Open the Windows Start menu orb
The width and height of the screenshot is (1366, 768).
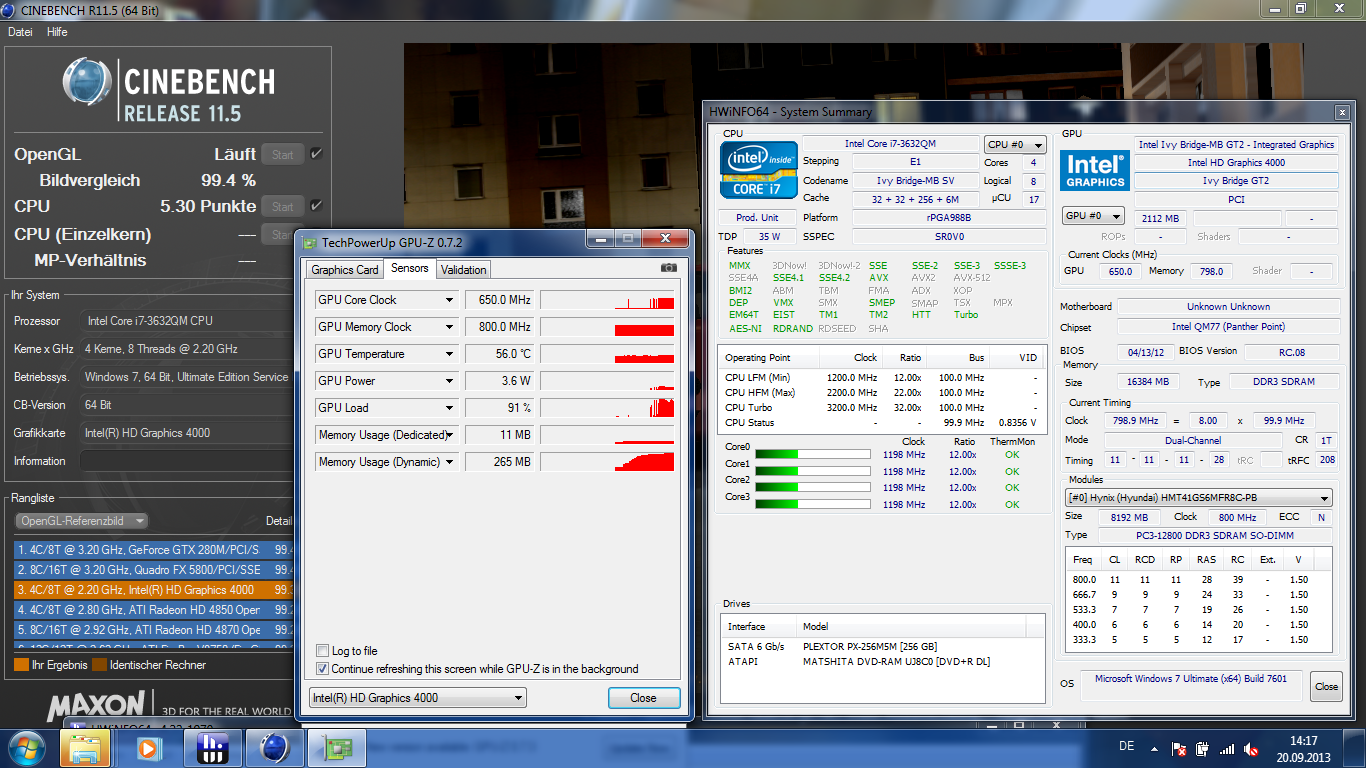coord(26,747)
